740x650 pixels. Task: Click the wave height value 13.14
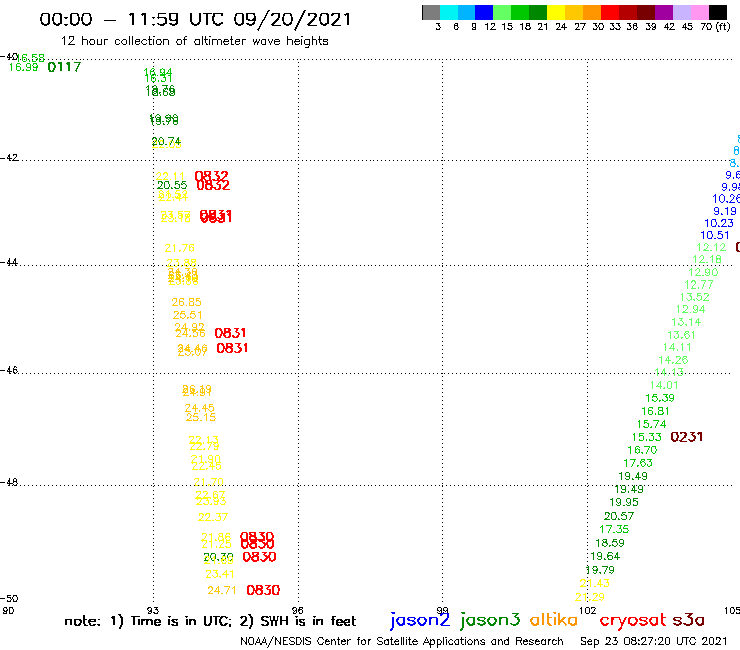coord(686,322)
